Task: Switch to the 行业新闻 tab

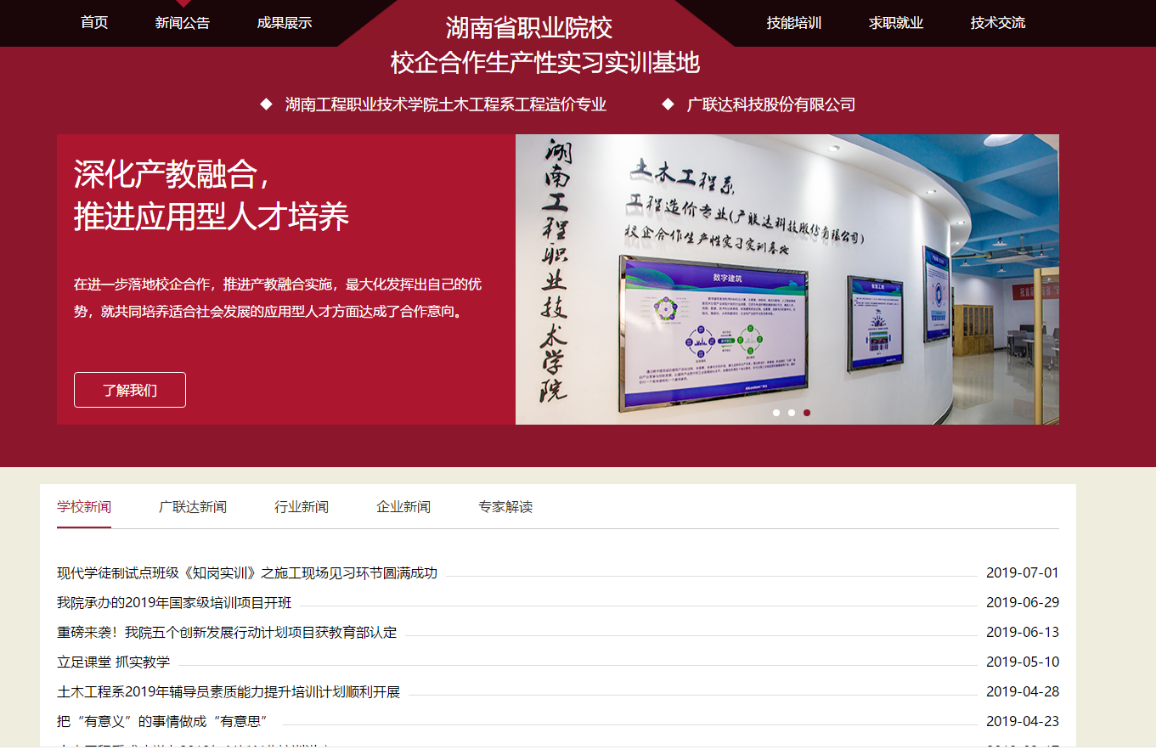Action: pos(302,507)
